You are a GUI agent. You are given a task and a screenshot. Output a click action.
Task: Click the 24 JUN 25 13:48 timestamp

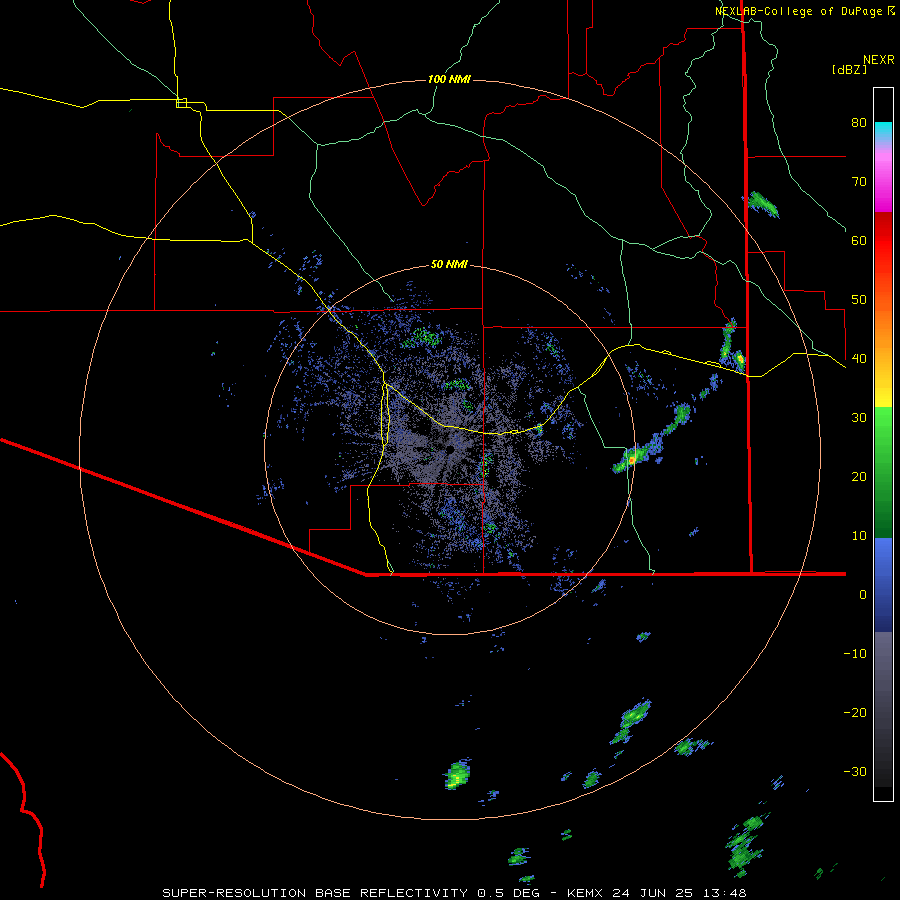point(679,893)
